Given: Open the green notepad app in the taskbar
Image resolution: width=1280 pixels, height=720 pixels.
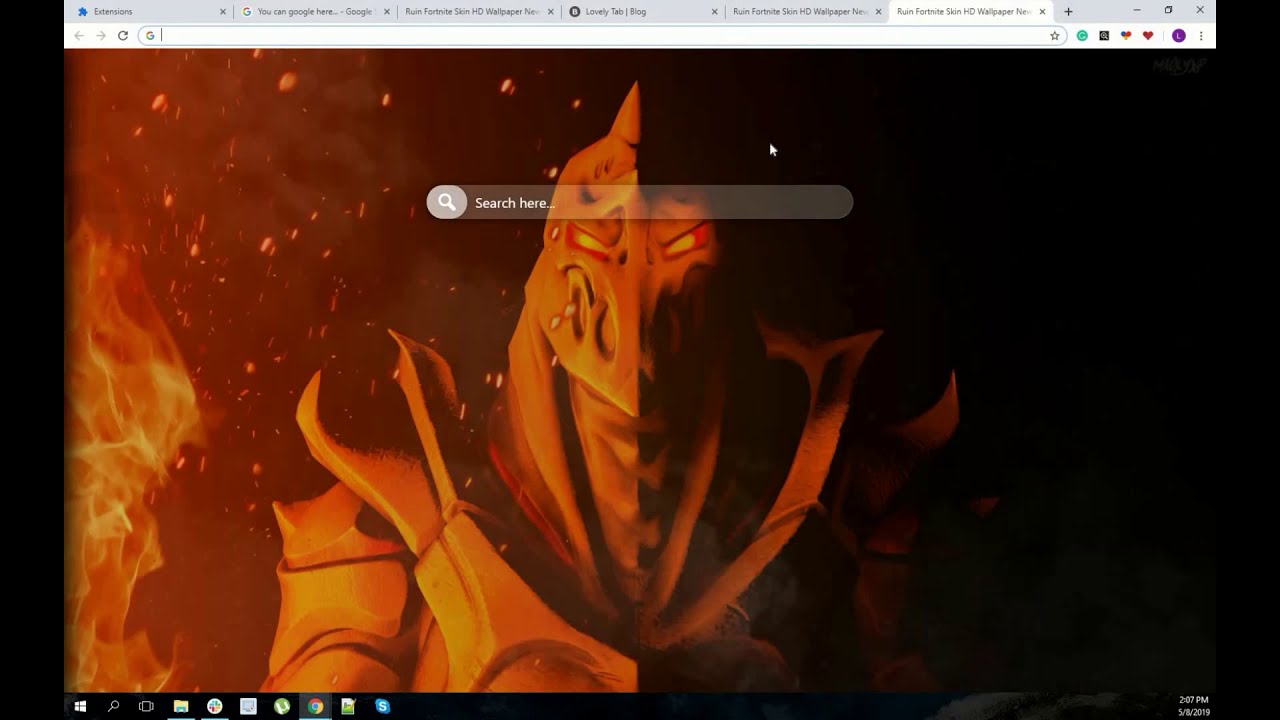Looking at the screenshot, I should pyautogui.click(x=348, y=706).
